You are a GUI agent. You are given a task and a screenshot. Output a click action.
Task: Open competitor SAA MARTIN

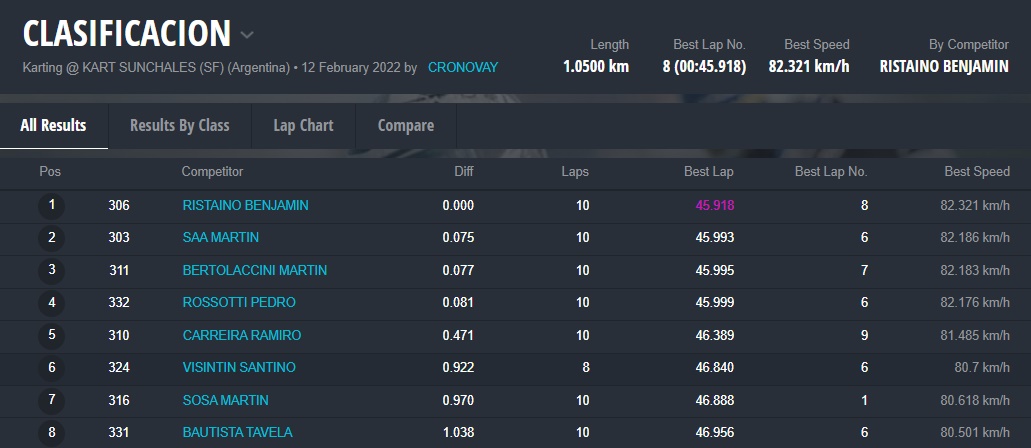(220, 238)
